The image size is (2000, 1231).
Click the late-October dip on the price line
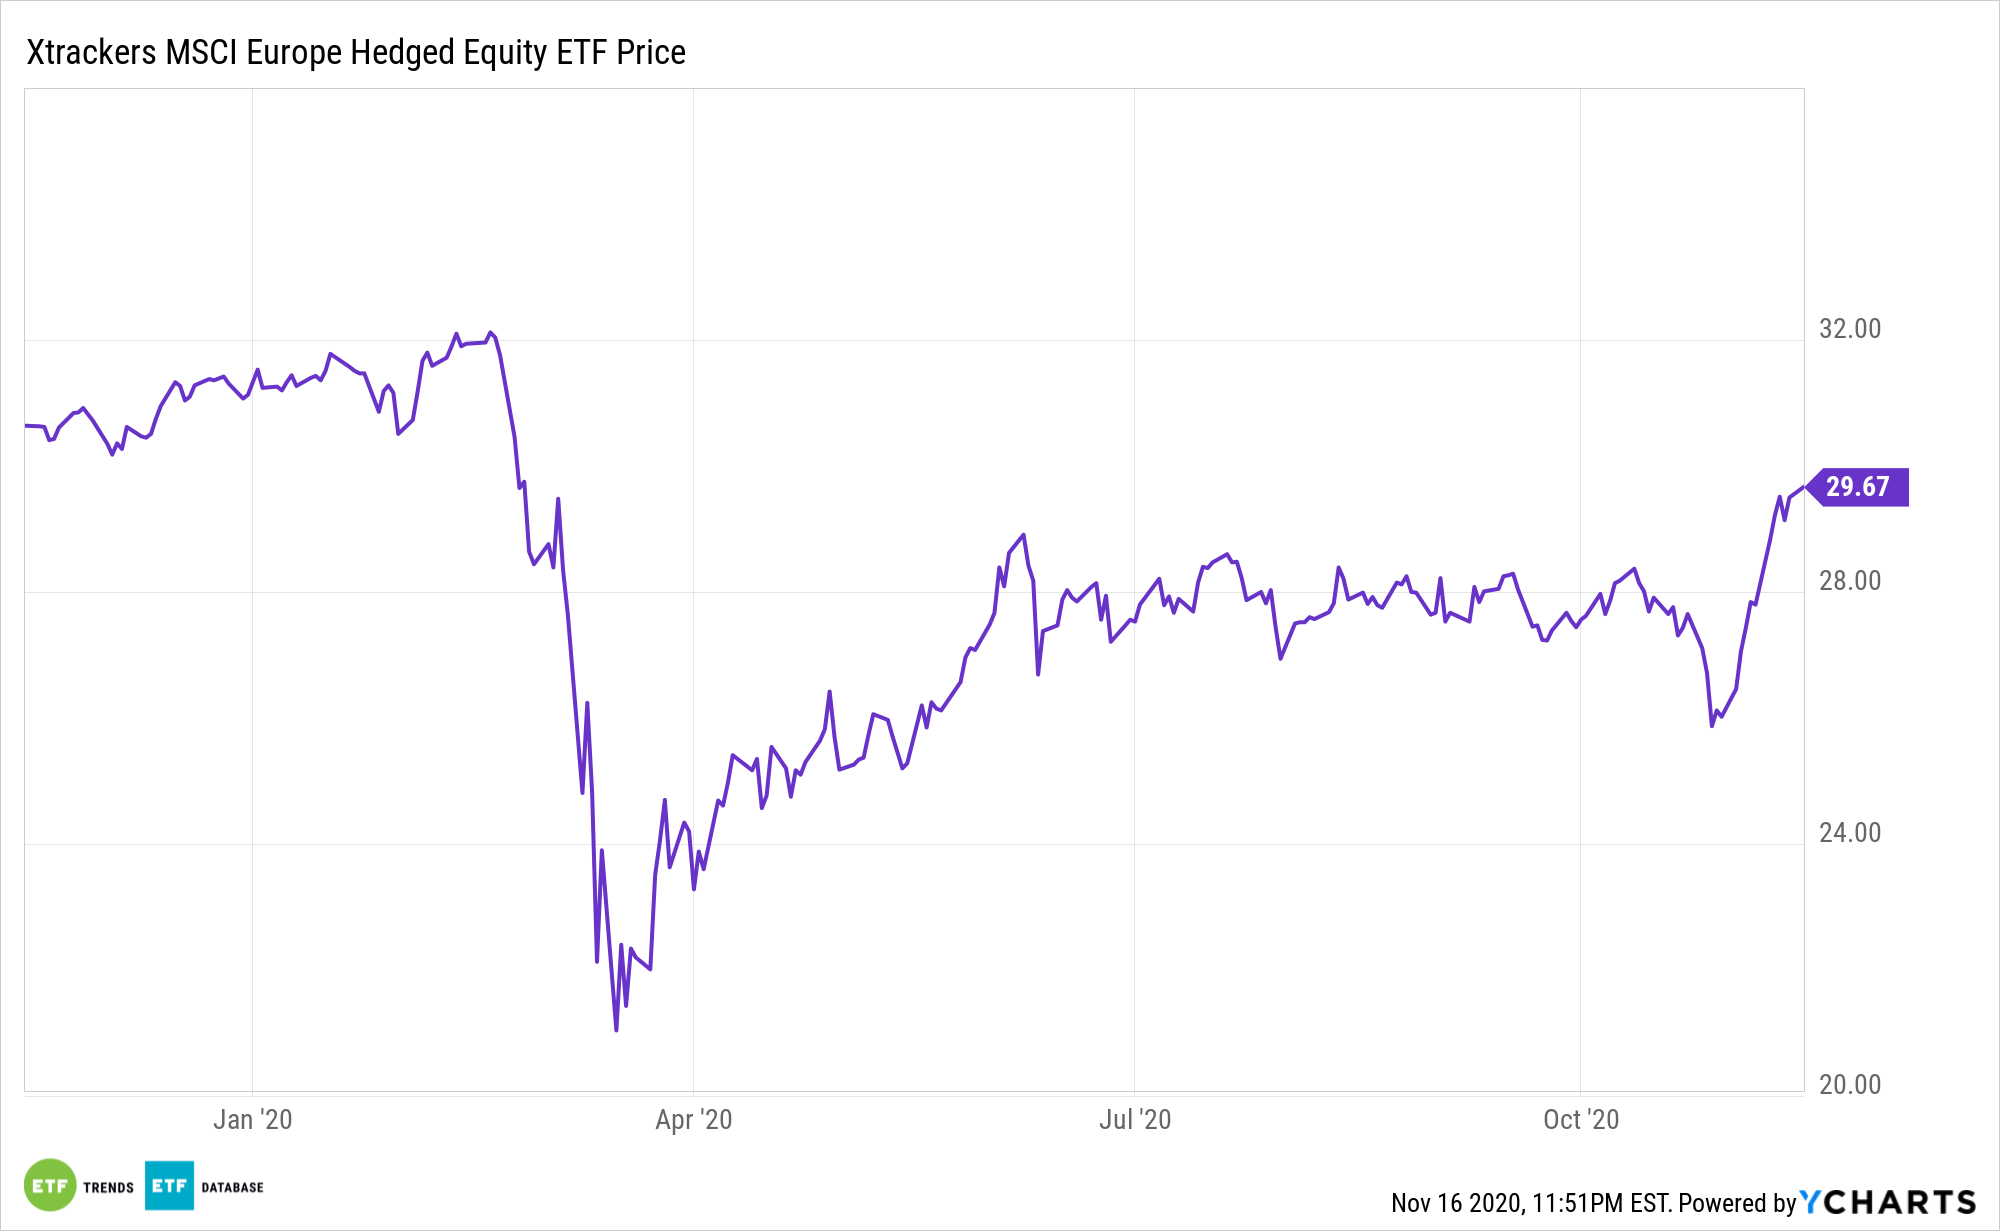(x=1712, y=725)
